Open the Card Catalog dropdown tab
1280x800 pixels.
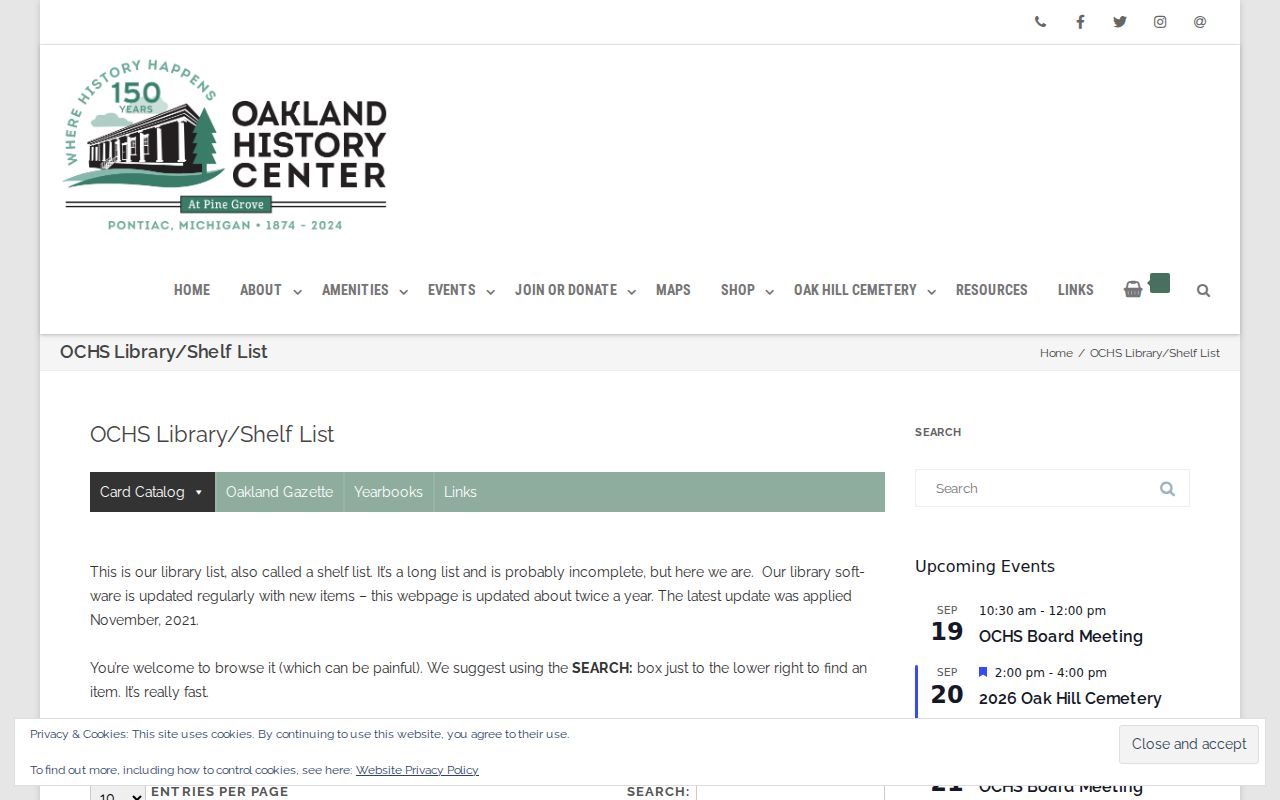point(152,492)
